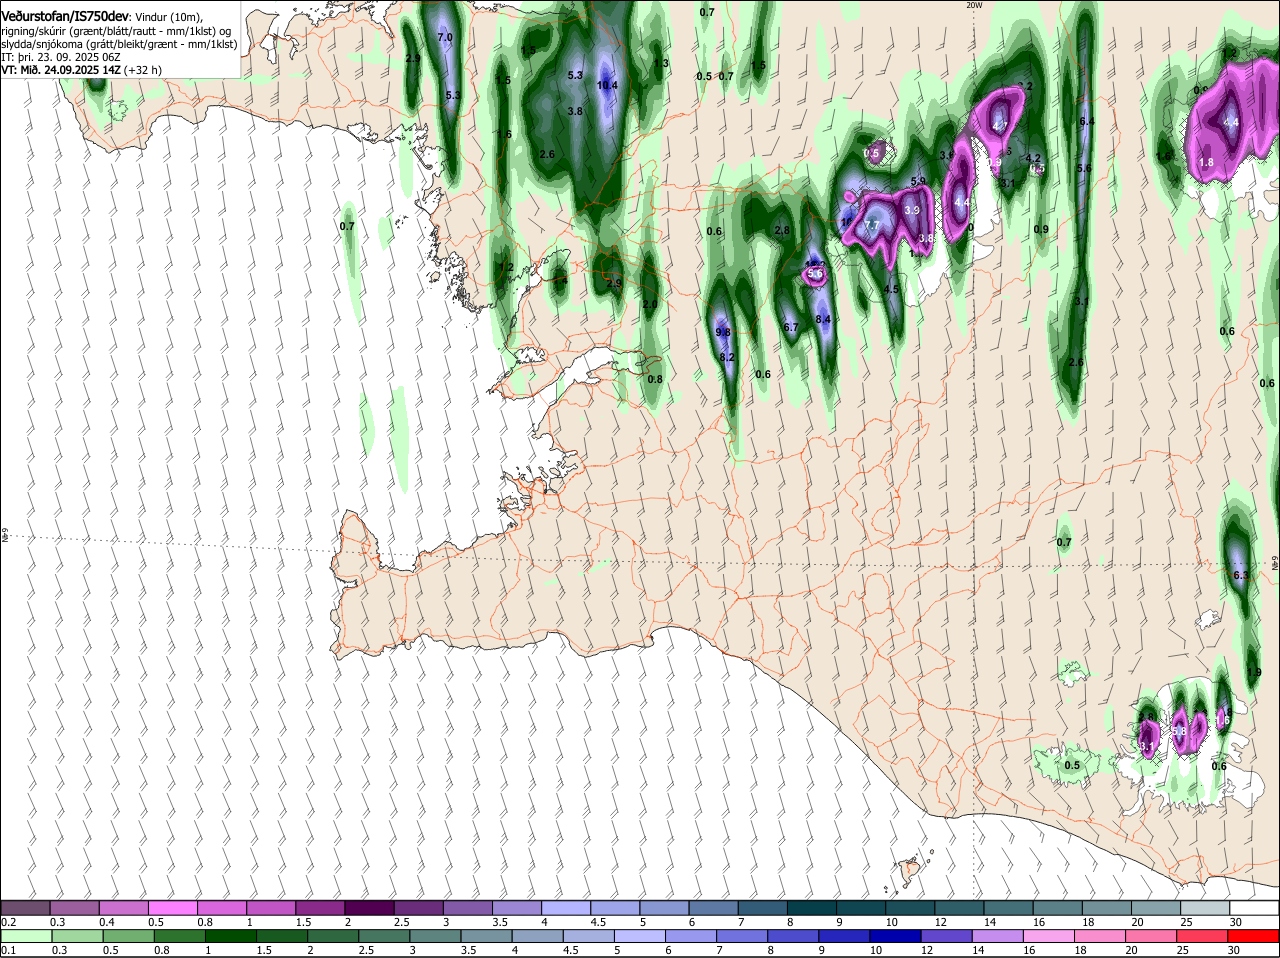Click the 20W longitude label
This screenshot has width=1280, height=958.
click(974, 5)
